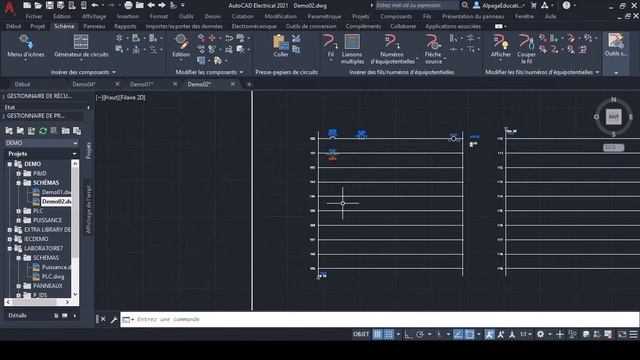
Task: Select PLC.dwg in LABORATOIRE7 tree
Action: click(53, 277)
